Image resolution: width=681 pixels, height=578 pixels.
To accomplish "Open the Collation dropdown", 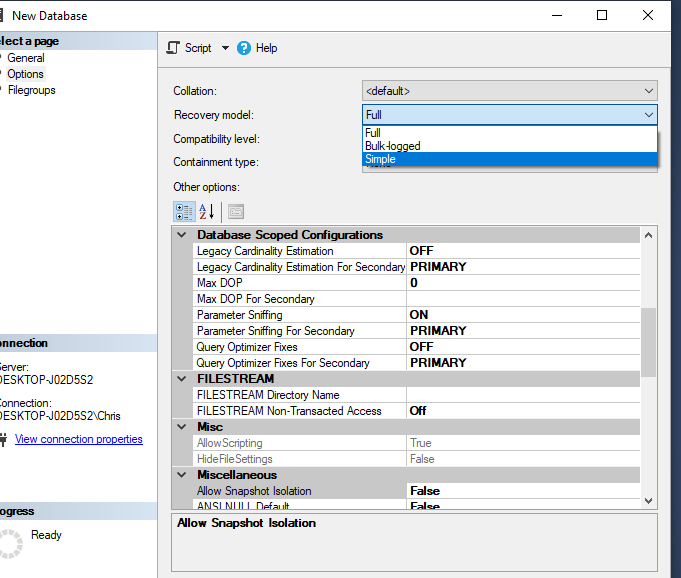I will click(649, 91).
